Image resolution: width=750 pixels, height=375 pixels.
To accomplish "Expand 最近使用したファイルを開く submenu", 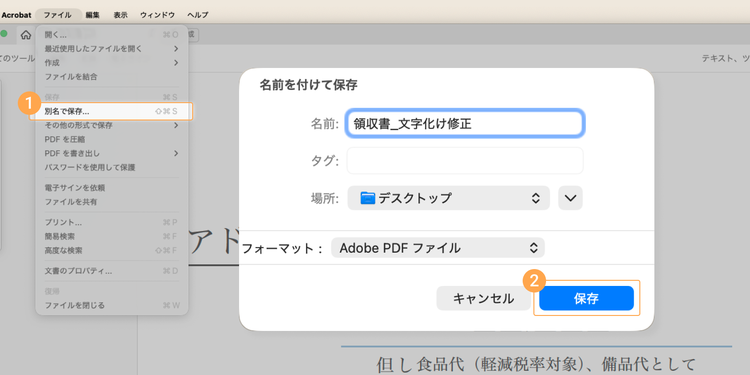I will 112,49.
